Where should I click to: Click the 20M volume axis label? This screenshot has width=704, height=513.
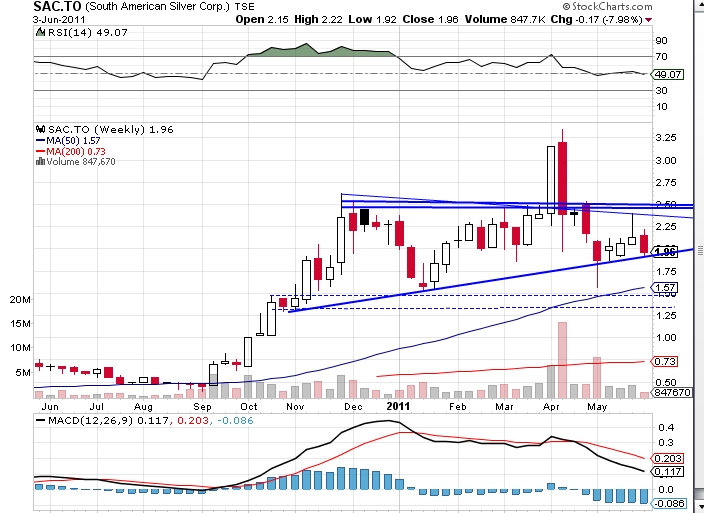tap(20, 299)
